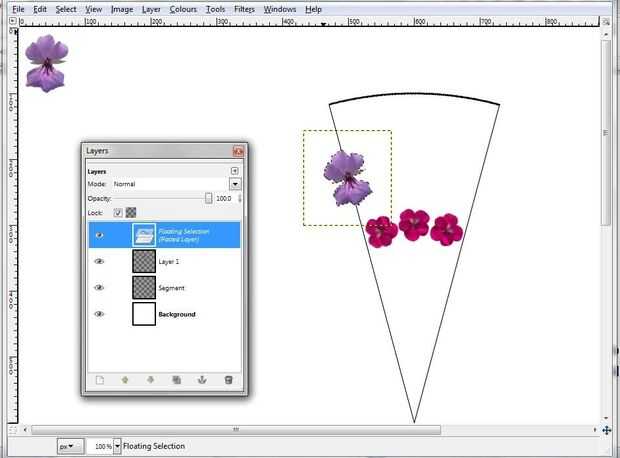The width and height of the screenshot is (620, 458).
Task: Click the purple flower in the top corner
Action: 46,63
